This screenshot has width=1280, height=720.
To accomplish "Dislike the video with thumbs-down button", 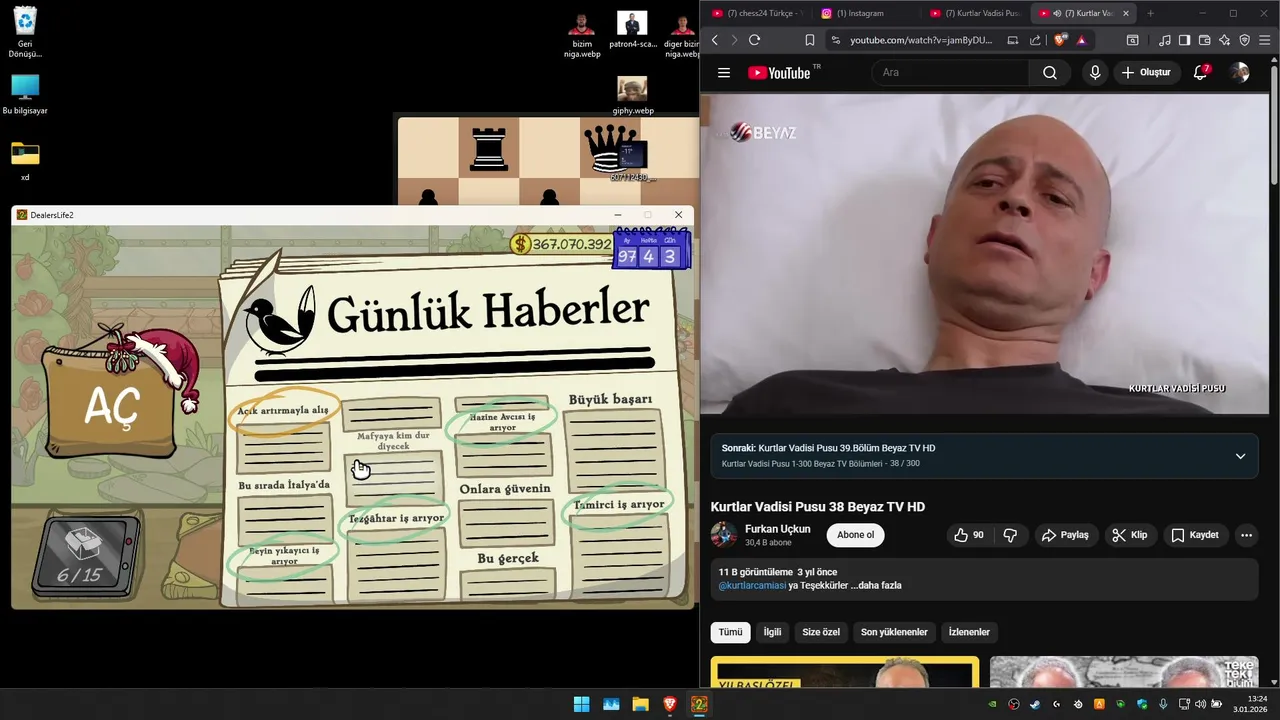I will (1010, 535).
